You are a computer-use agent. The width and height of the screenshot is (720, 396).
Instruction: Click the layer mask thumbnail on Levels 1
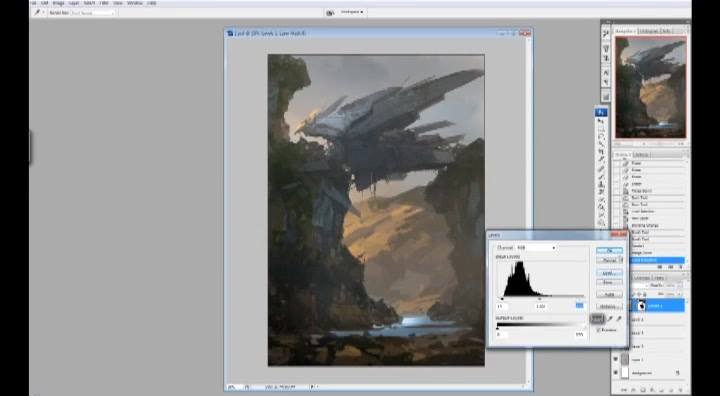click(x=641, y=305)
